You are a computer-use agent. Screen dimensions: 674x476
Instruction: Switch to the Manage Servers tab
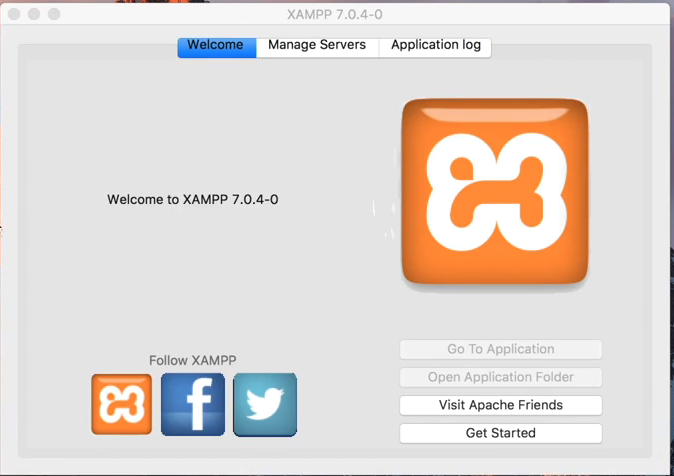pyautogui.click(x=317, y=45)
